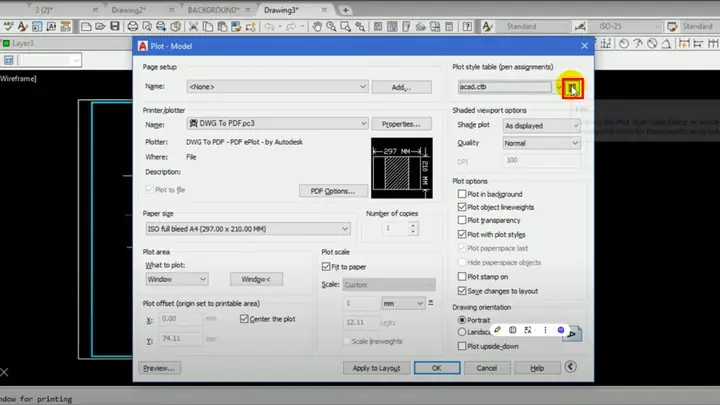The width and height of the screenshot is (720, 405).
Task: Select the Zoom Realtime magnifier tool
Action: pyautogui.click(x=331, y=27)
